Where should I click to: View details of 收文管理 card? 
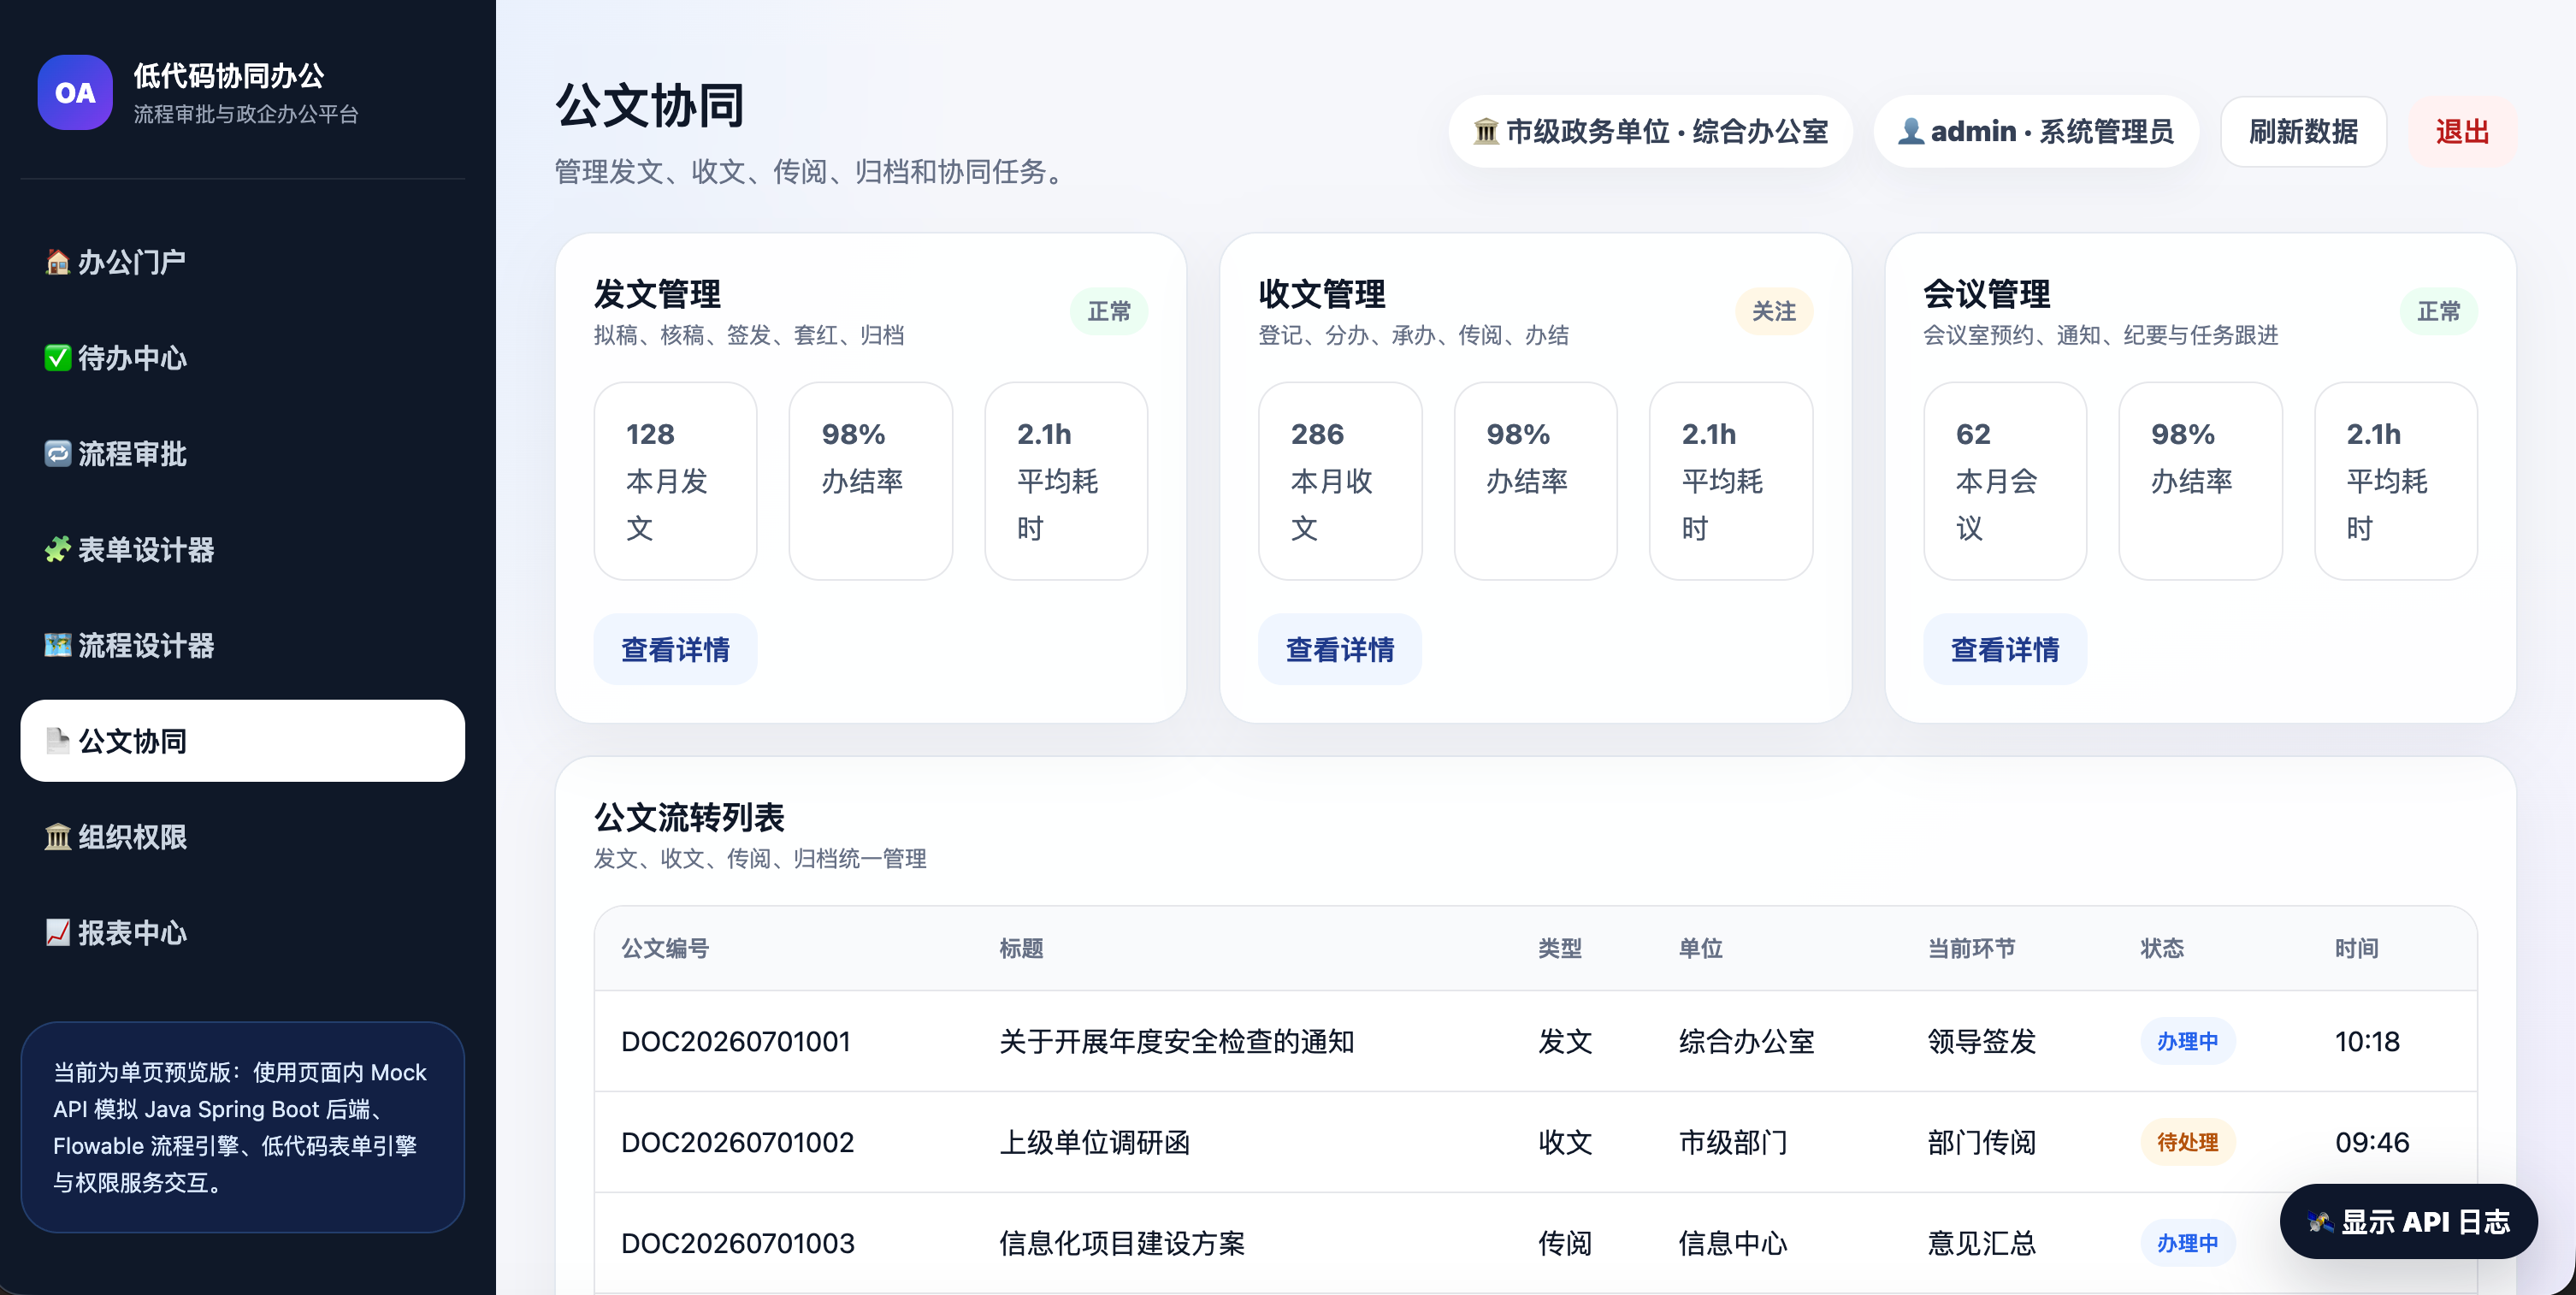pyautogui.click(x=1340, y=650)
